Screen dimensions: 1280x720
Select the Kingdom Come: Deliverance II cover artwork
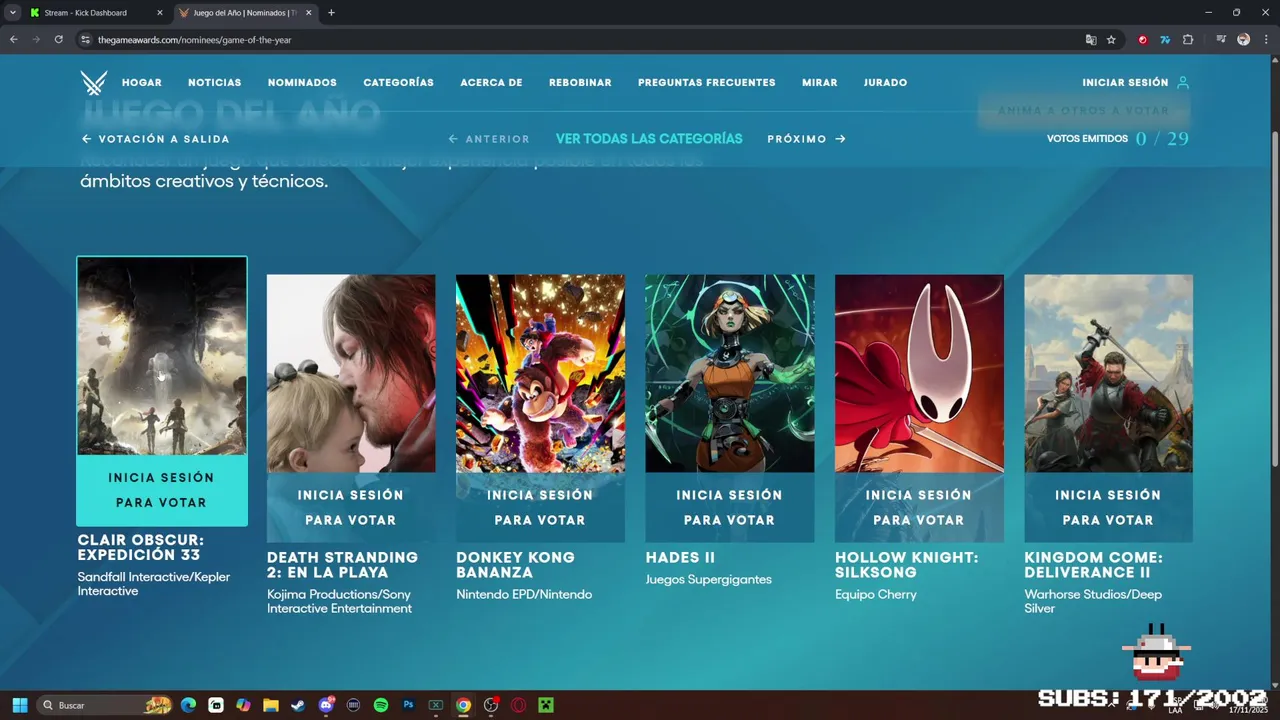[x=1108, y=373]
